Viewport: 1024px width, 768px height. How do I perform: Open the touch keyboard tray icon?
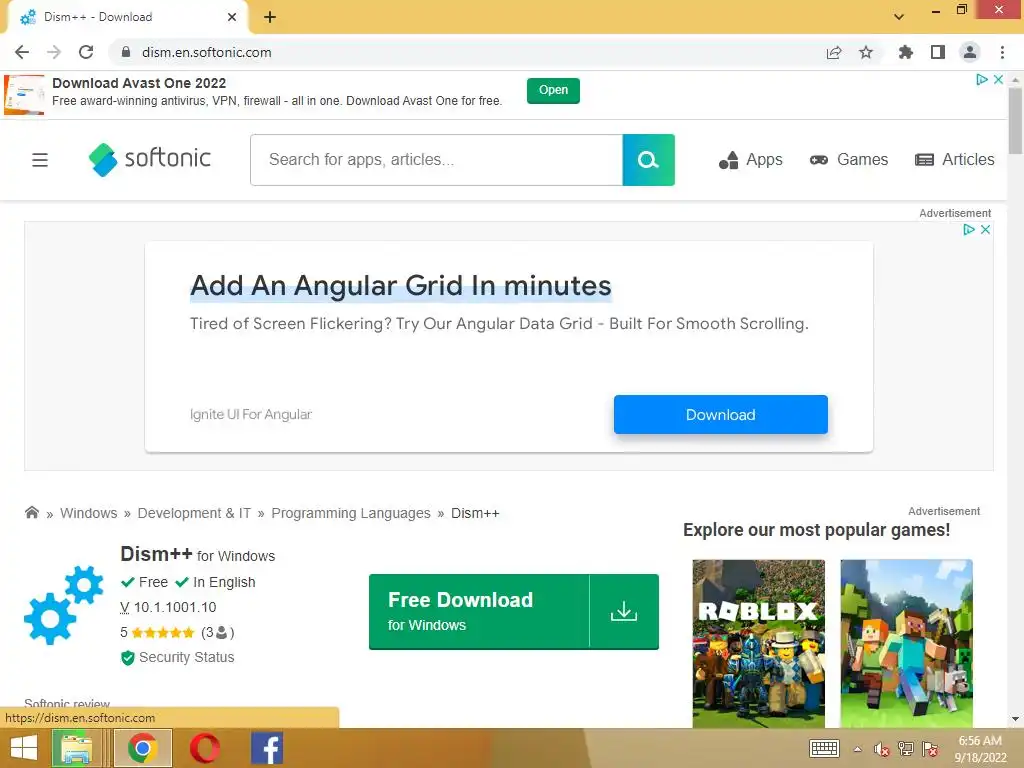pos(824,749)
